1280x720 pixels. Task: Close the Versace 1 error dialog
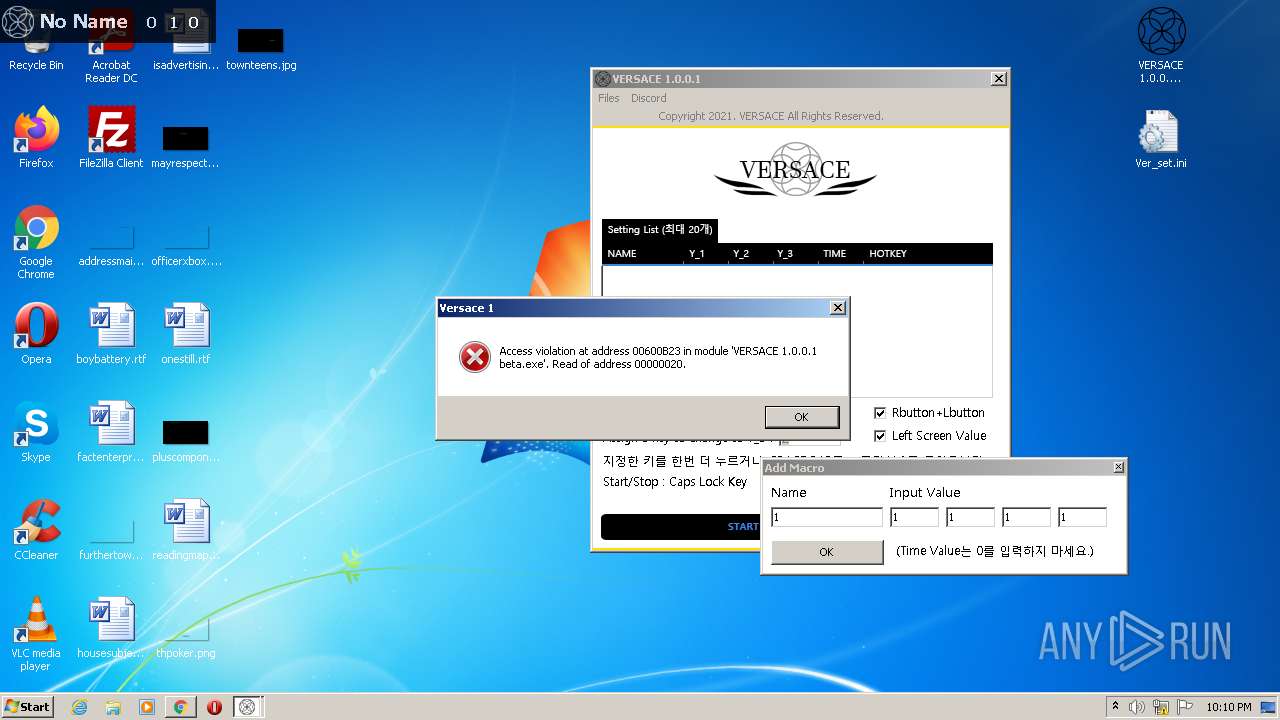click(x=838, y=308)
